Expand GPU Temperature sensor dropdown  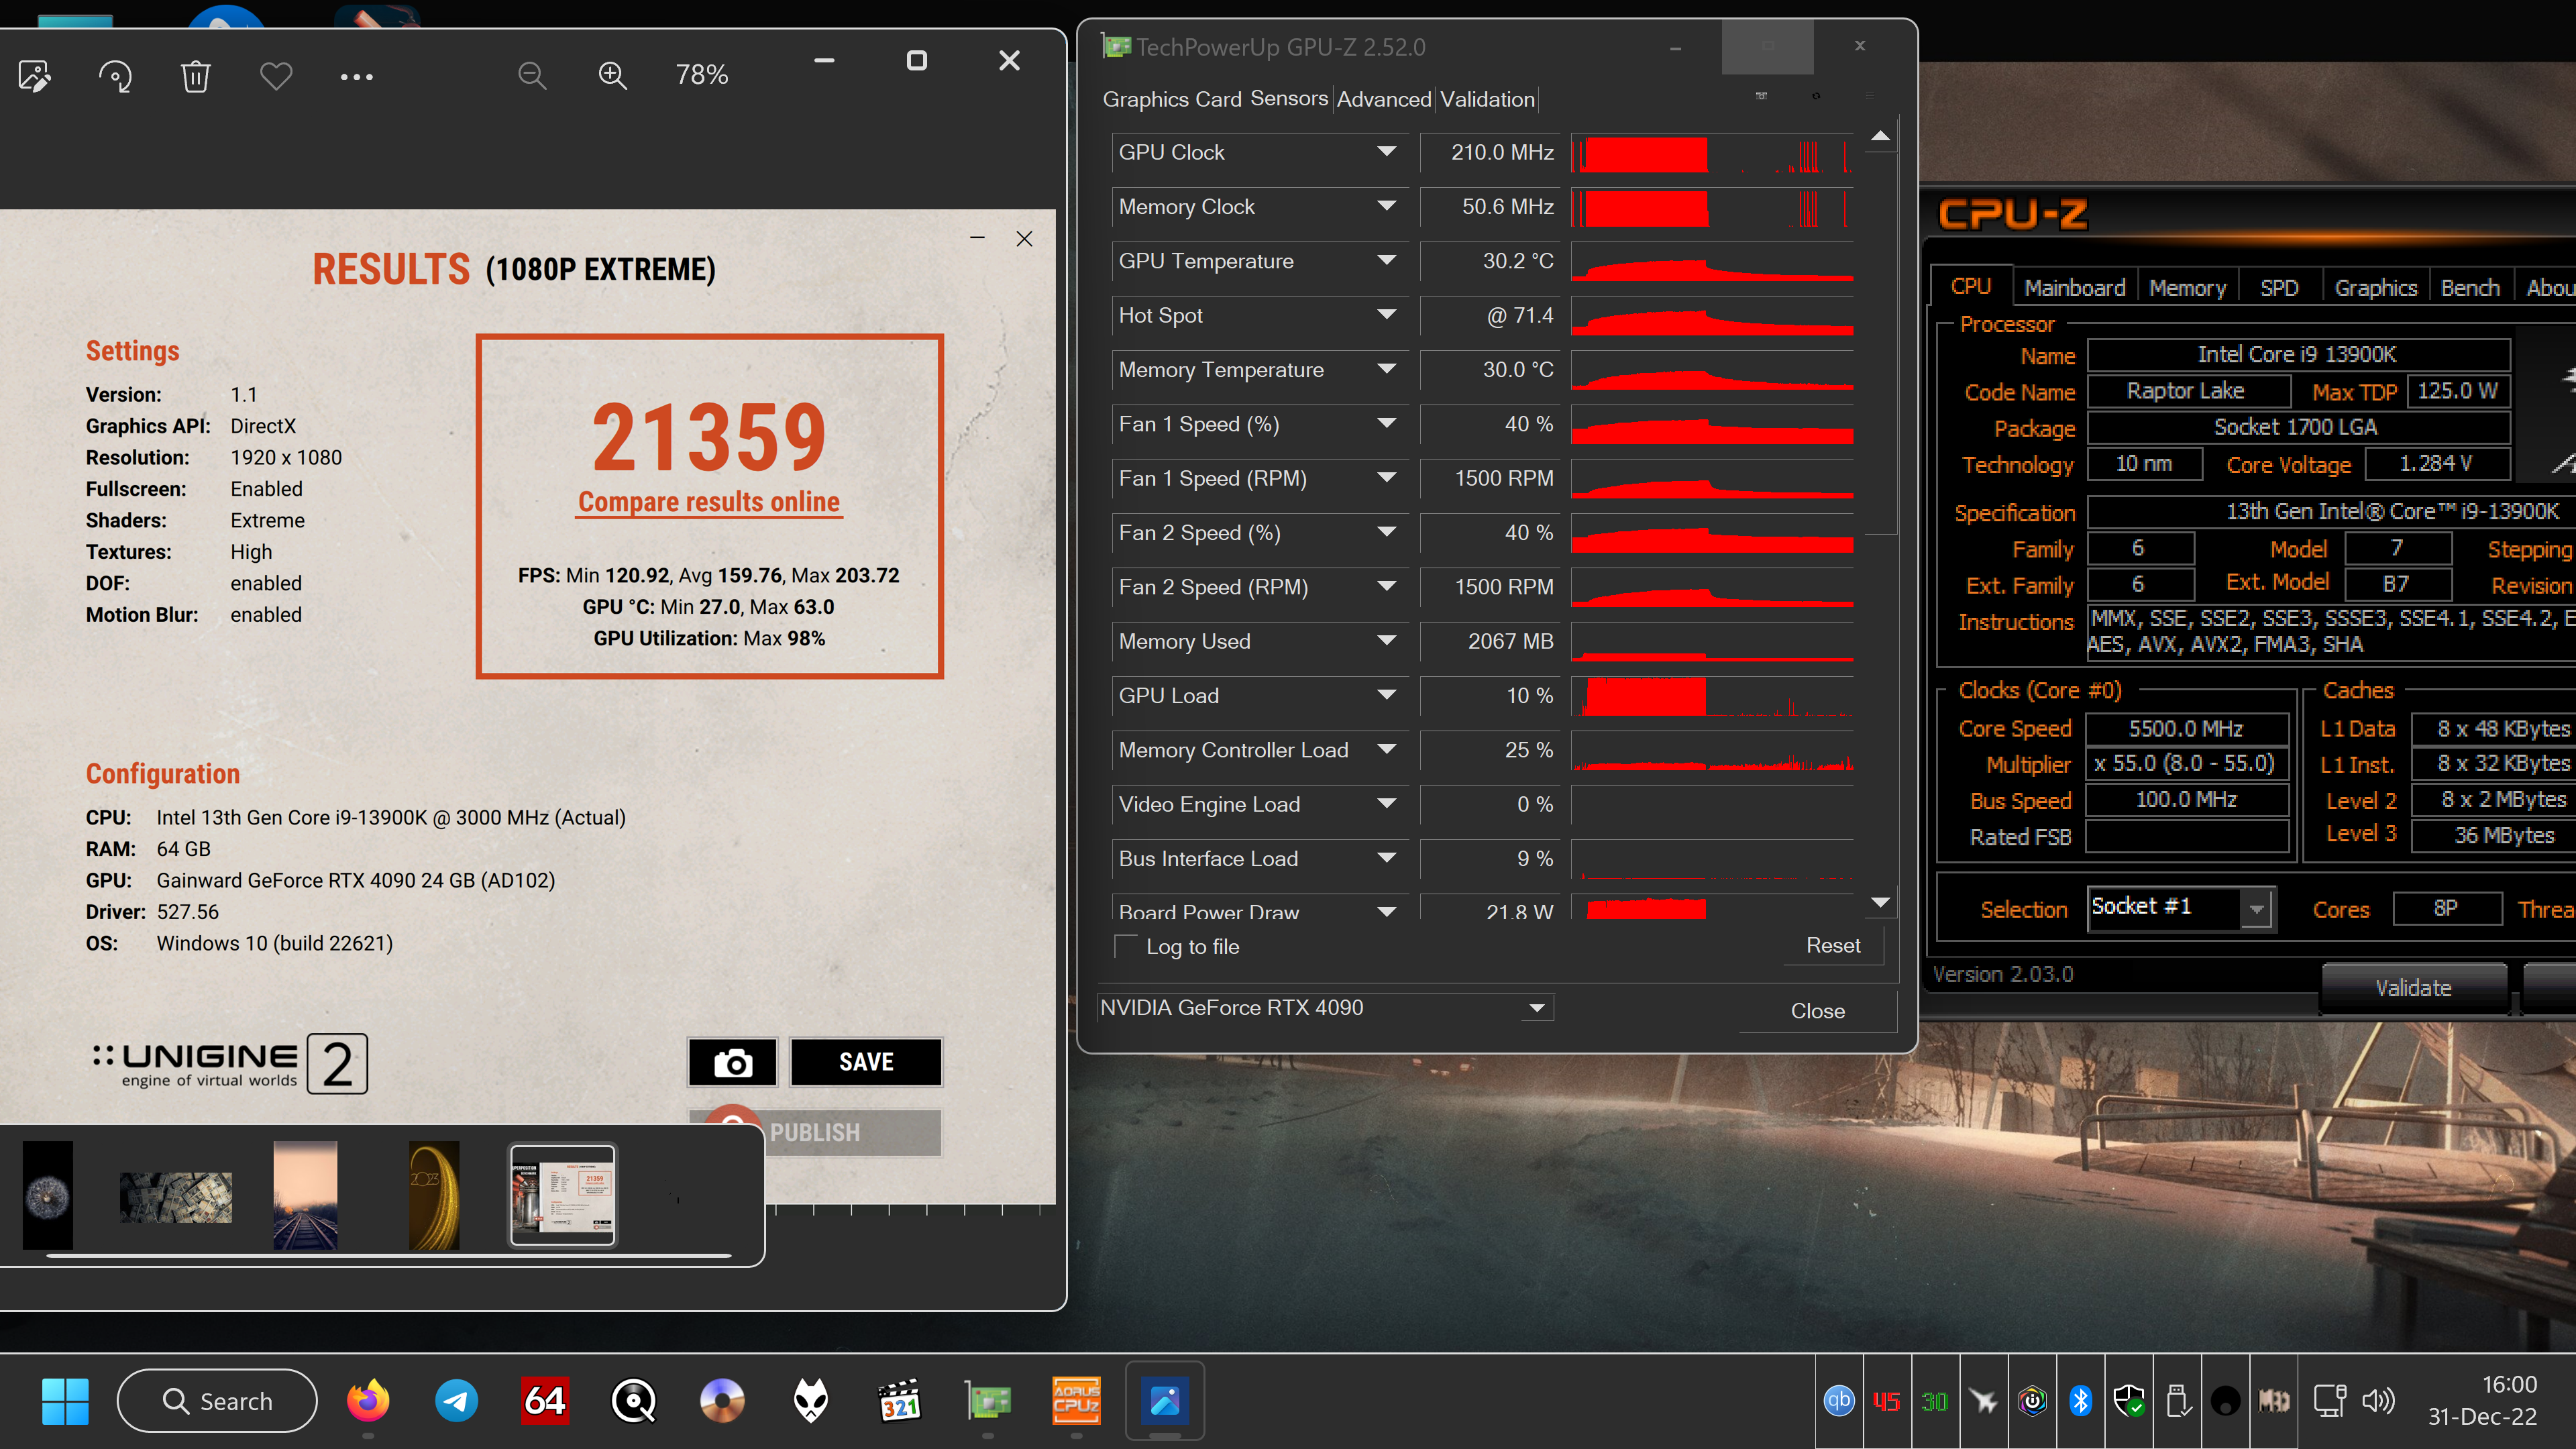(1386, 260)
